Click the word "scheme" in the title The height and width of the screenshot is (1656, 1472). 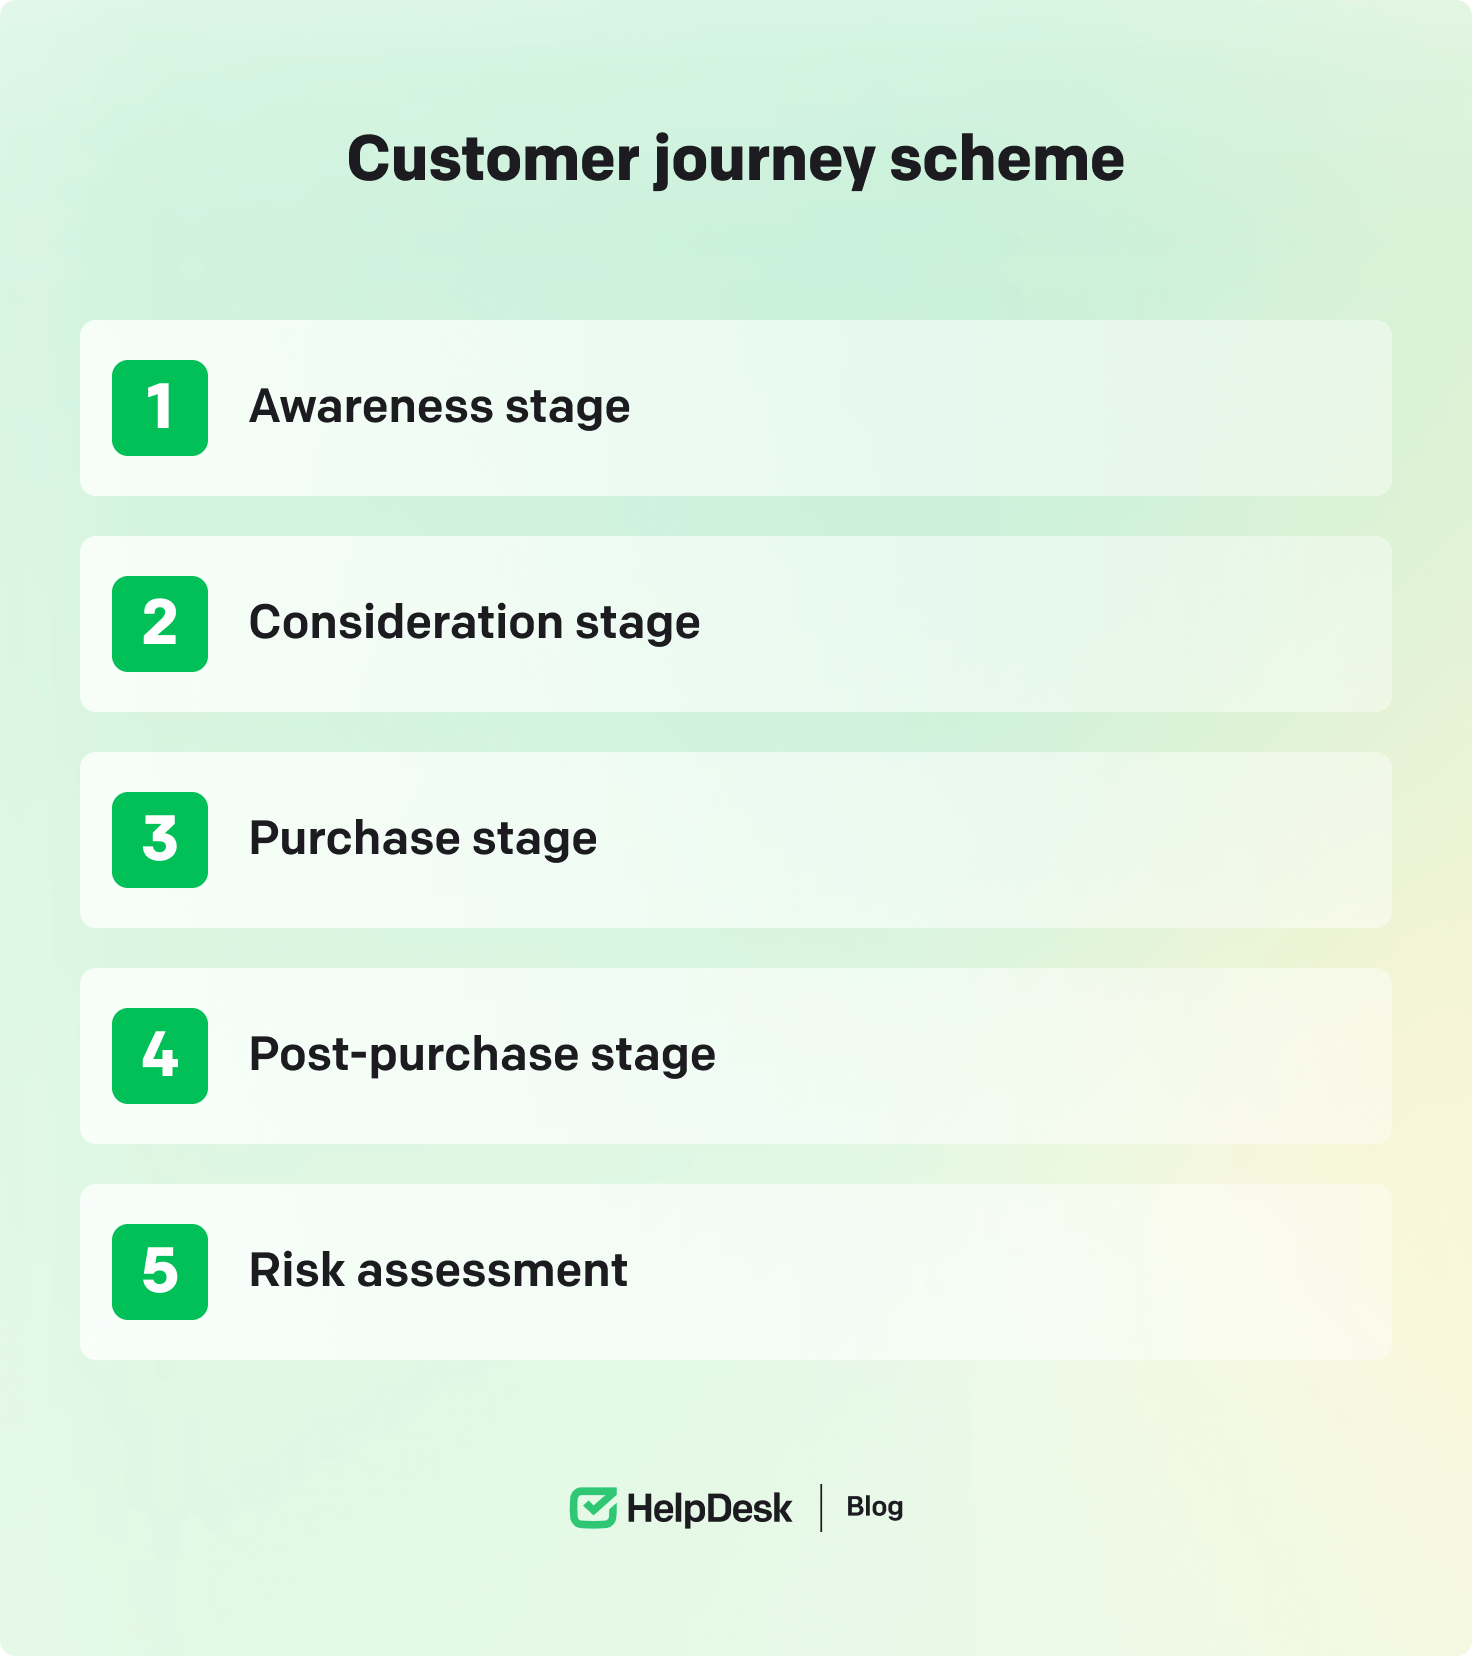1007,159
